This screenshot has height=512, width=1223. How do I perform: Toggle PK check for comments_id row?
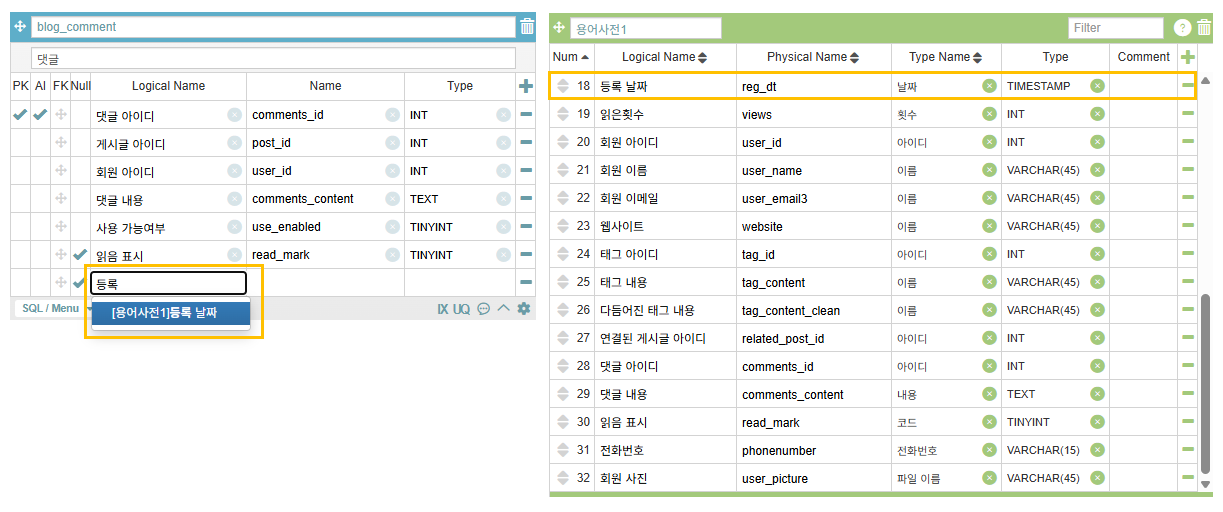(x=20, y=115)
